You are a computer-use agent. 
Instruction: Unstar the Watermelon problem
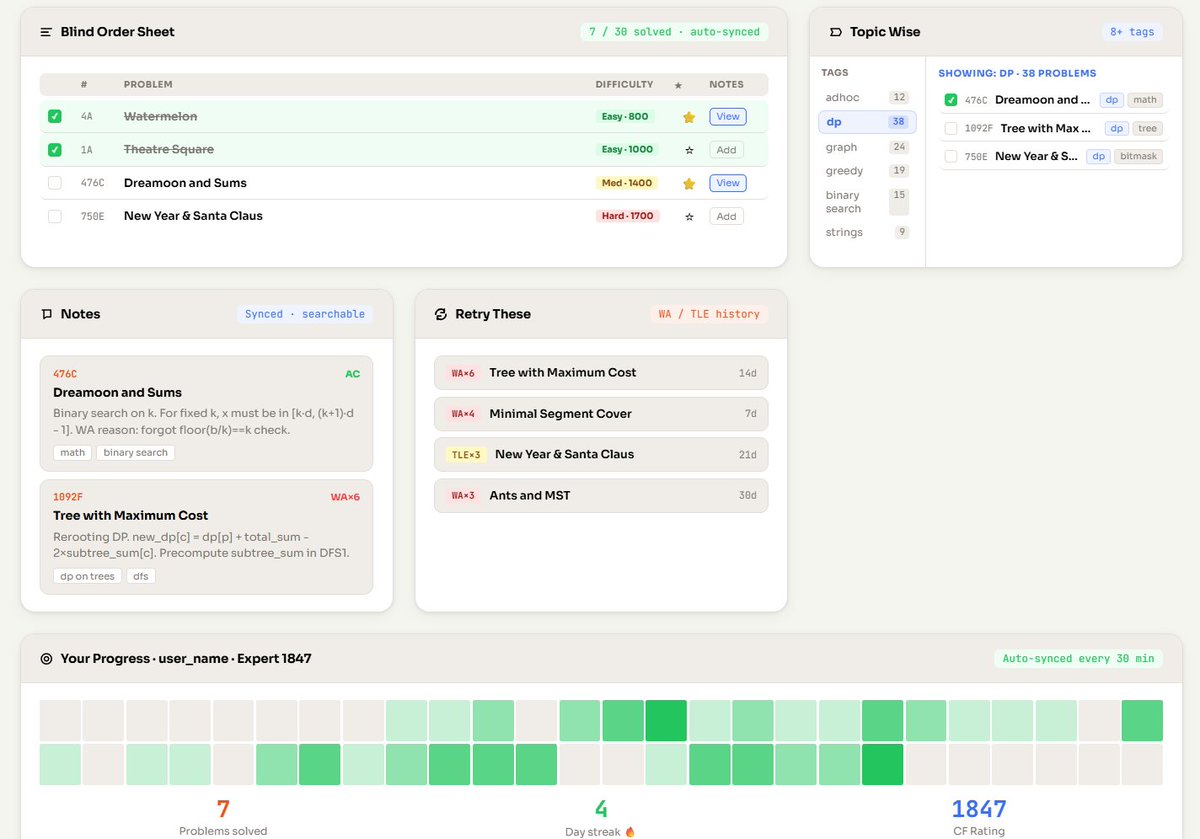(689, 117)
